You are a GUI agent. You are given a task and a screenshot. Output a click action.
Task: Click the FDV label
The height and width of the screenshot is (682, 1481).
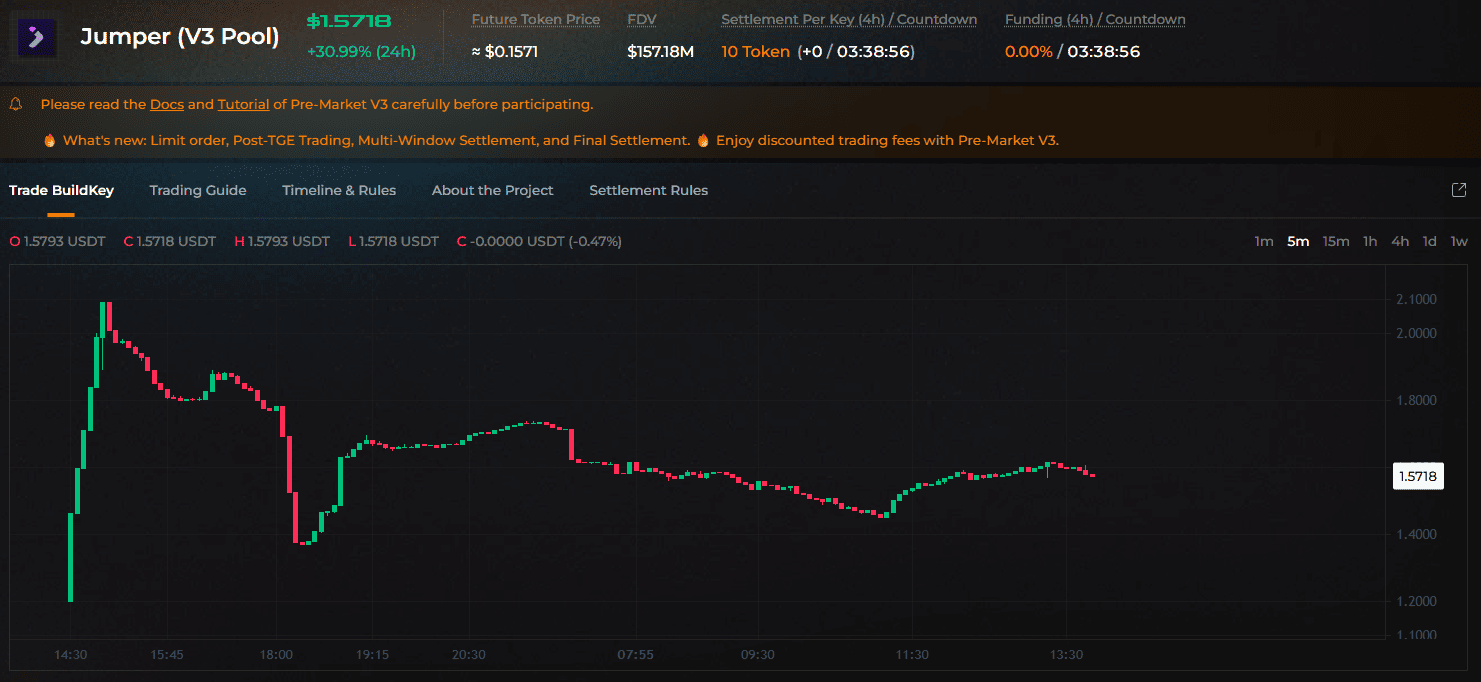pos(642,19)
